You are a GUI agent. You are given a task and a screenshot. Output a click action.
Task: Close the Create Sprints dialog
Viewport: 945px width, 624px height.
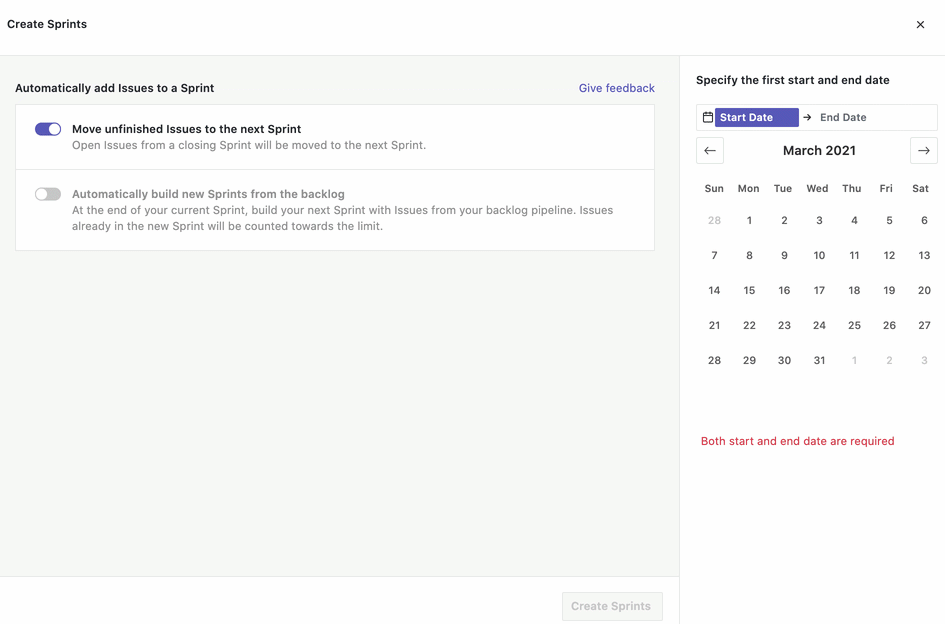point(920,25)
